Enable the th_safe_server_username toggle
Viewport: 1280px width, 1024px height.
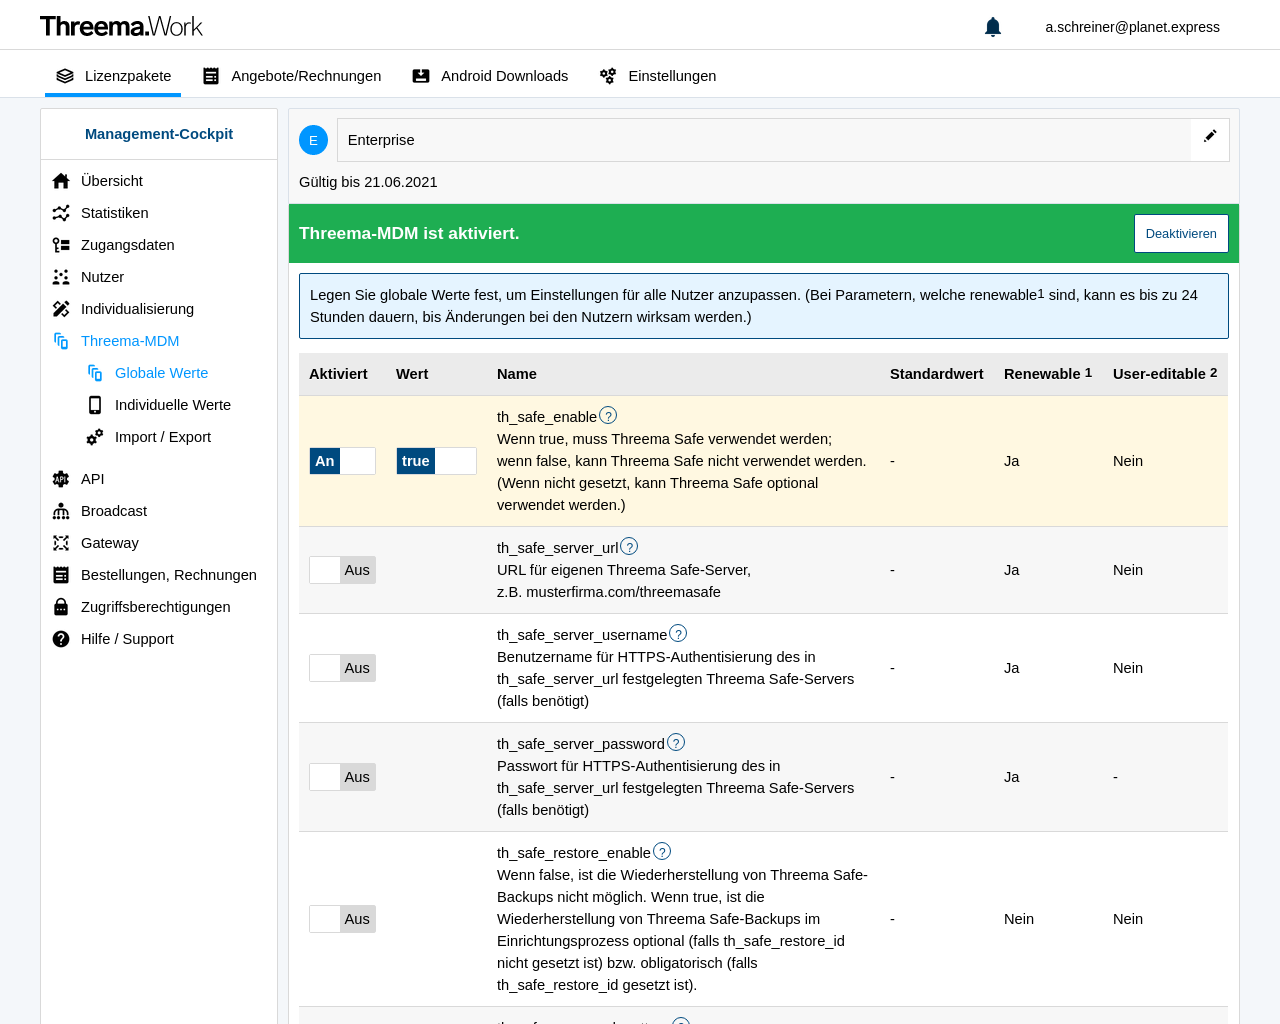342,668
